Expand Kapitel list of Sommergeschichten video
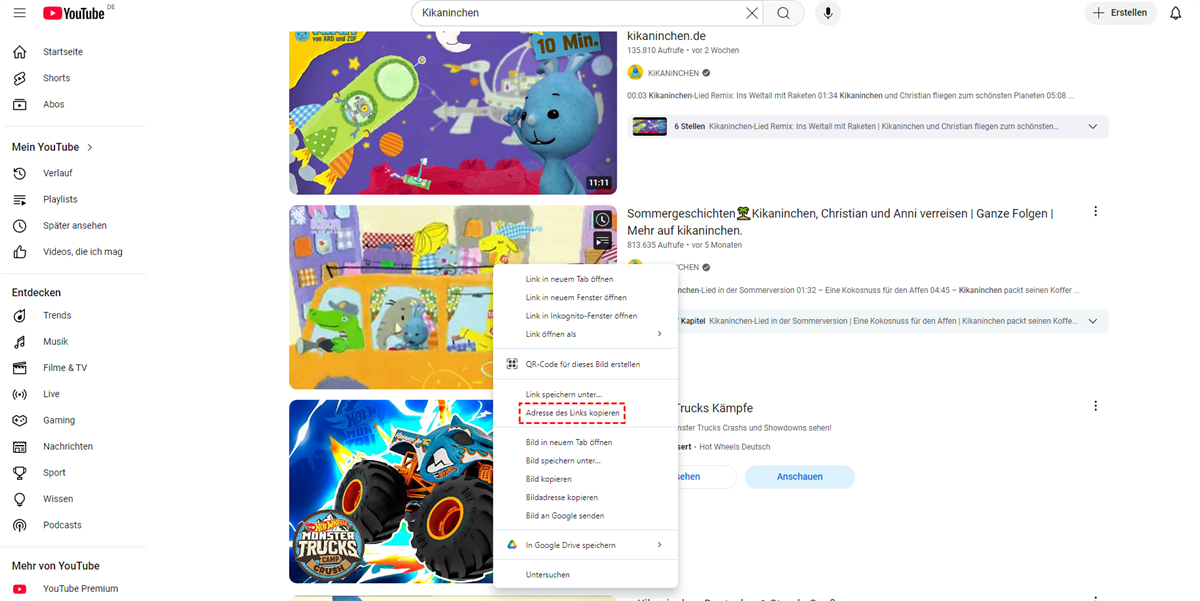This screenshot has width=1200, height=601. point(1093,321)
